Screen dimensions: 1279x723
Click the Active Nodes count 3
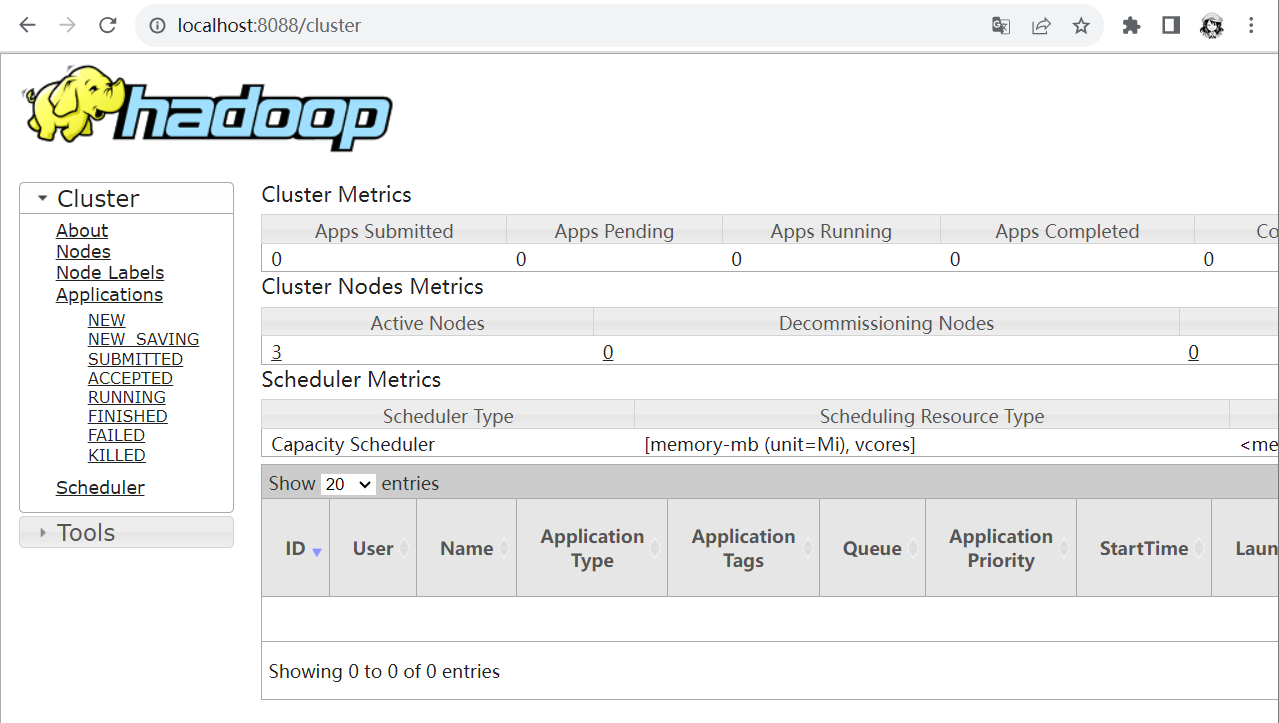(277, 352)
